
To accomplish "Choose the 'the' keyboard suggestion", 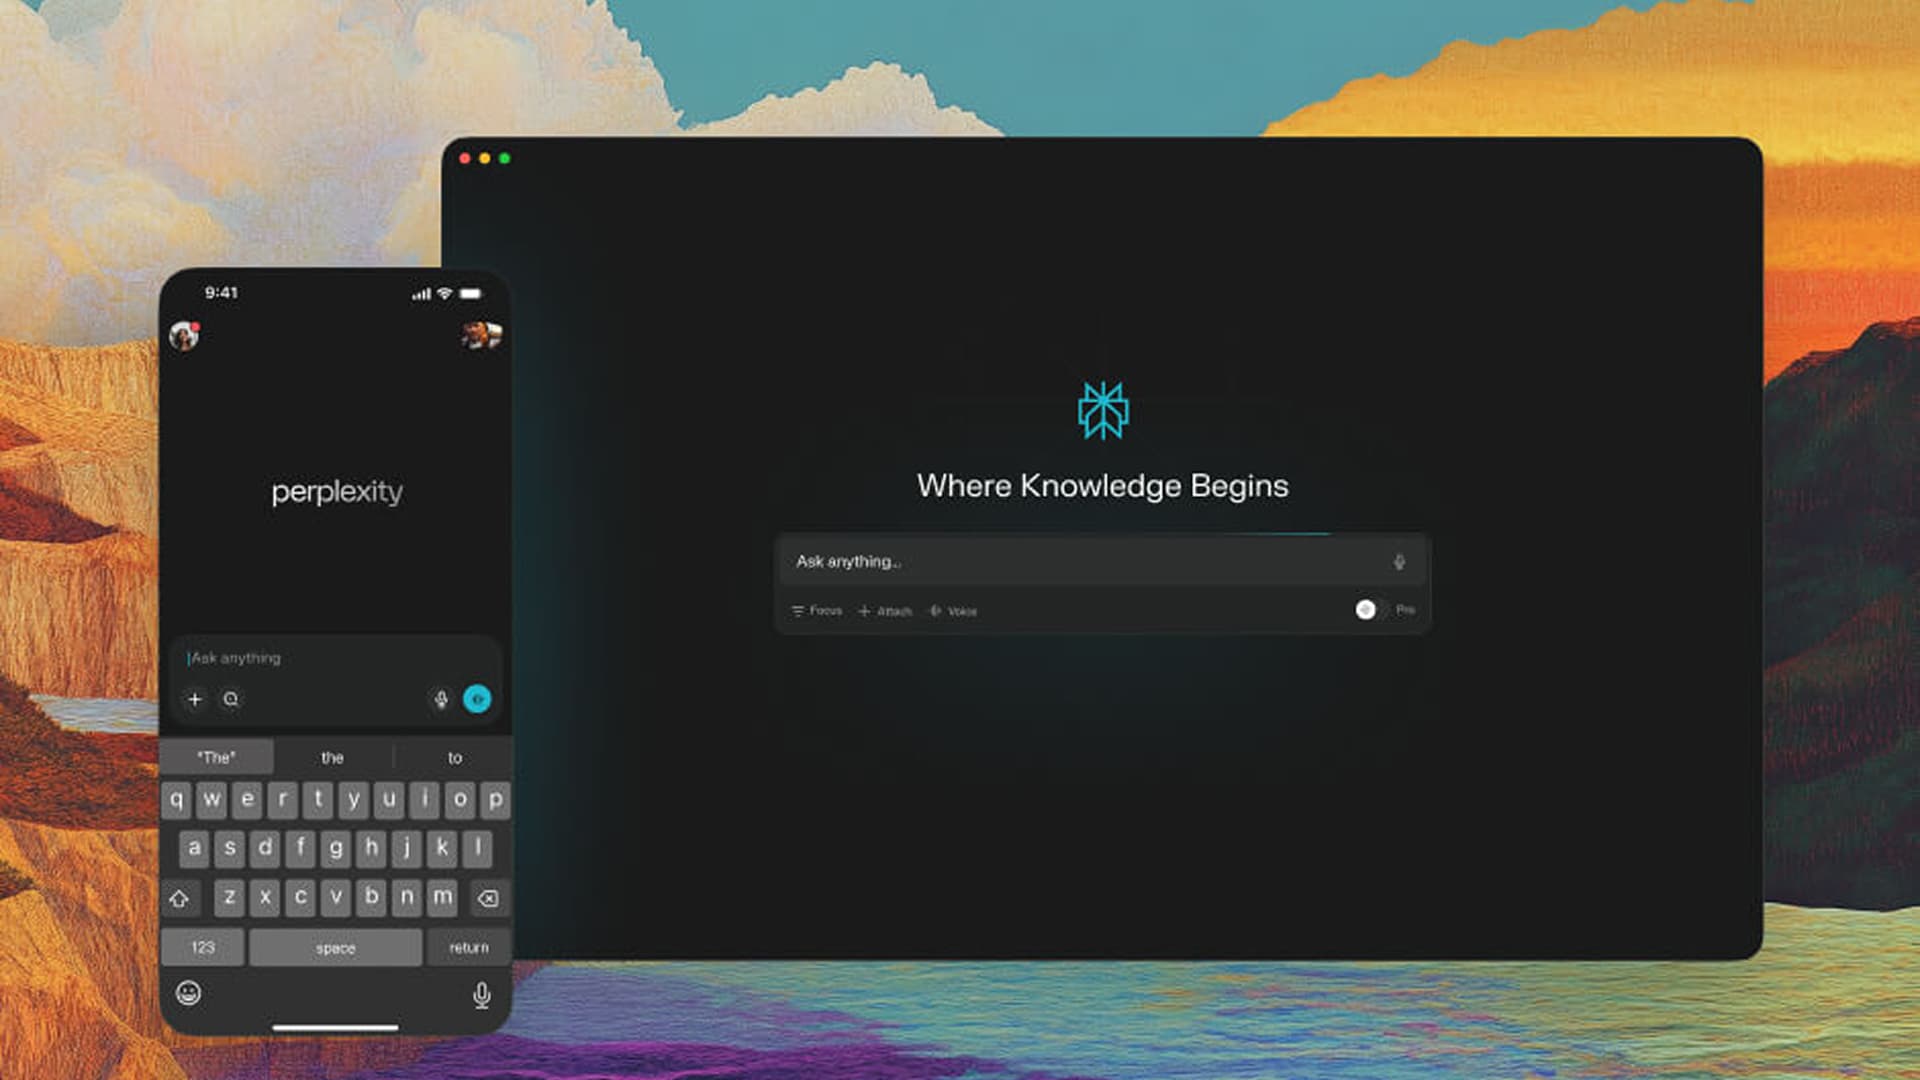I will pyautogui.click(x=333, y=757).
